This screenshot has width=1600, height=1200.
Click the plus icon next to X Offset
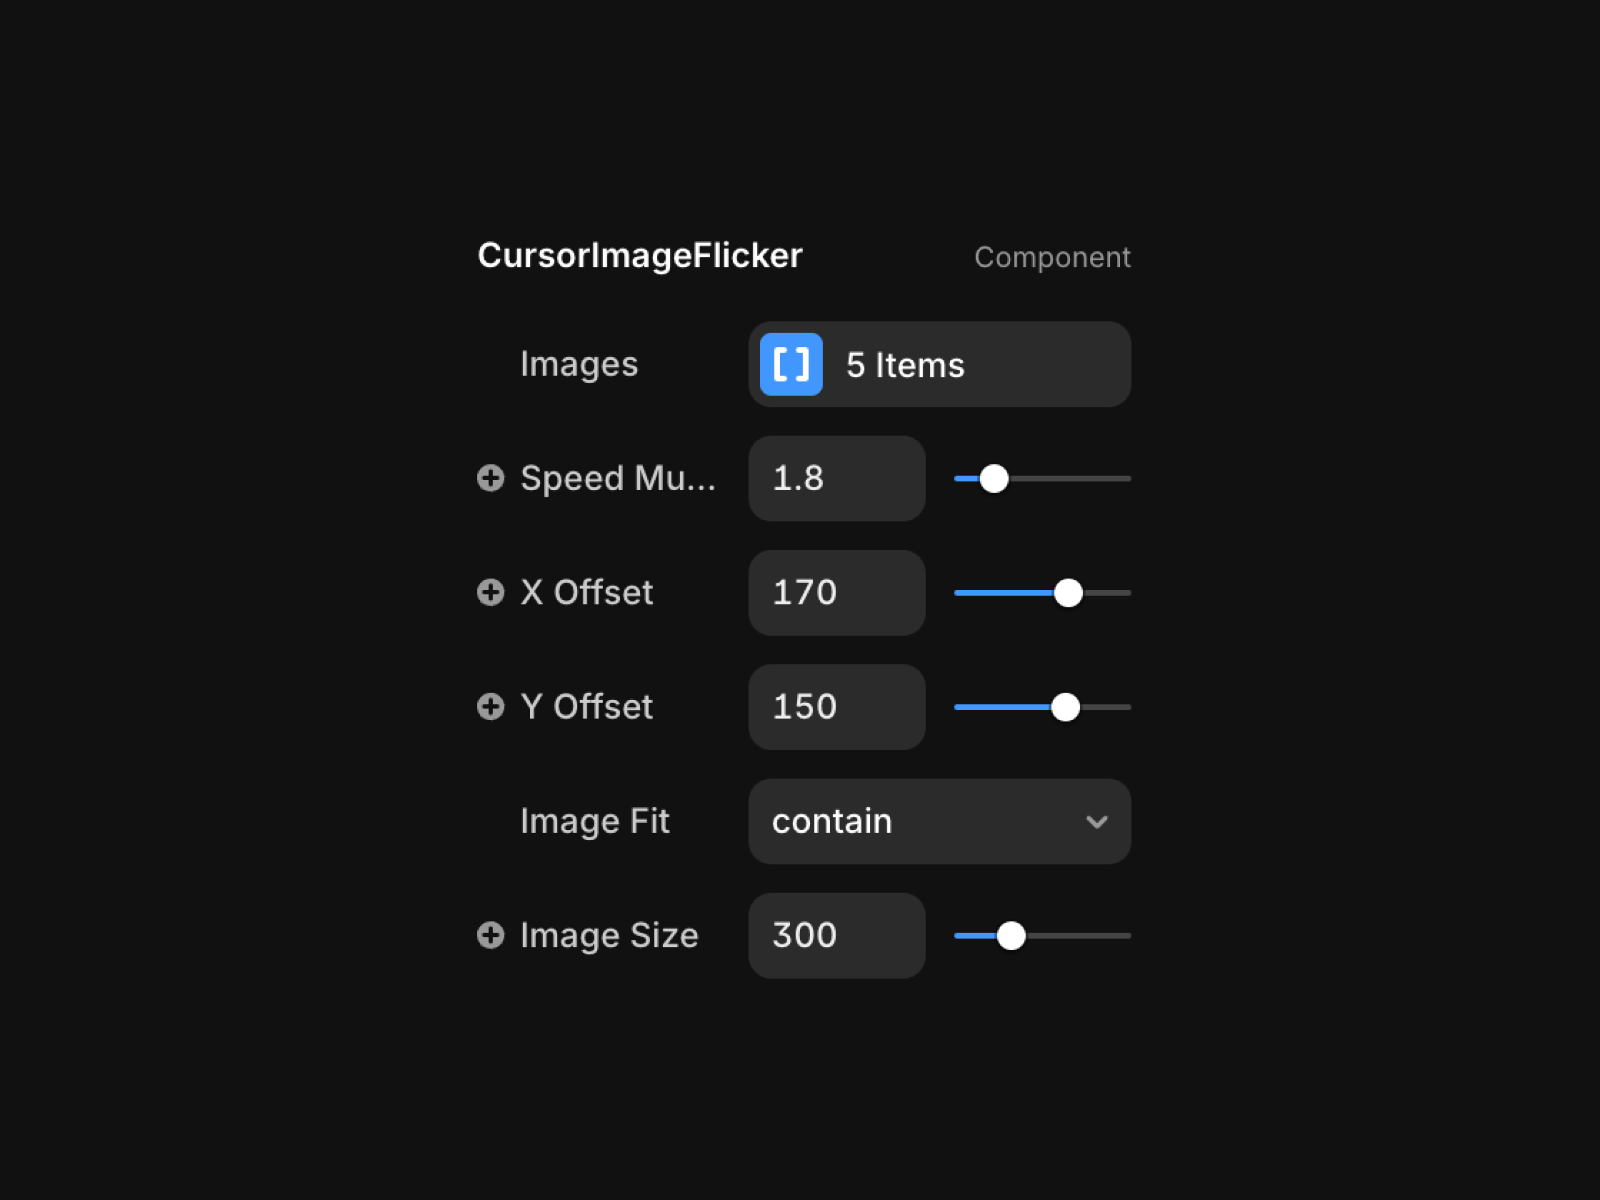coord(490,592)
